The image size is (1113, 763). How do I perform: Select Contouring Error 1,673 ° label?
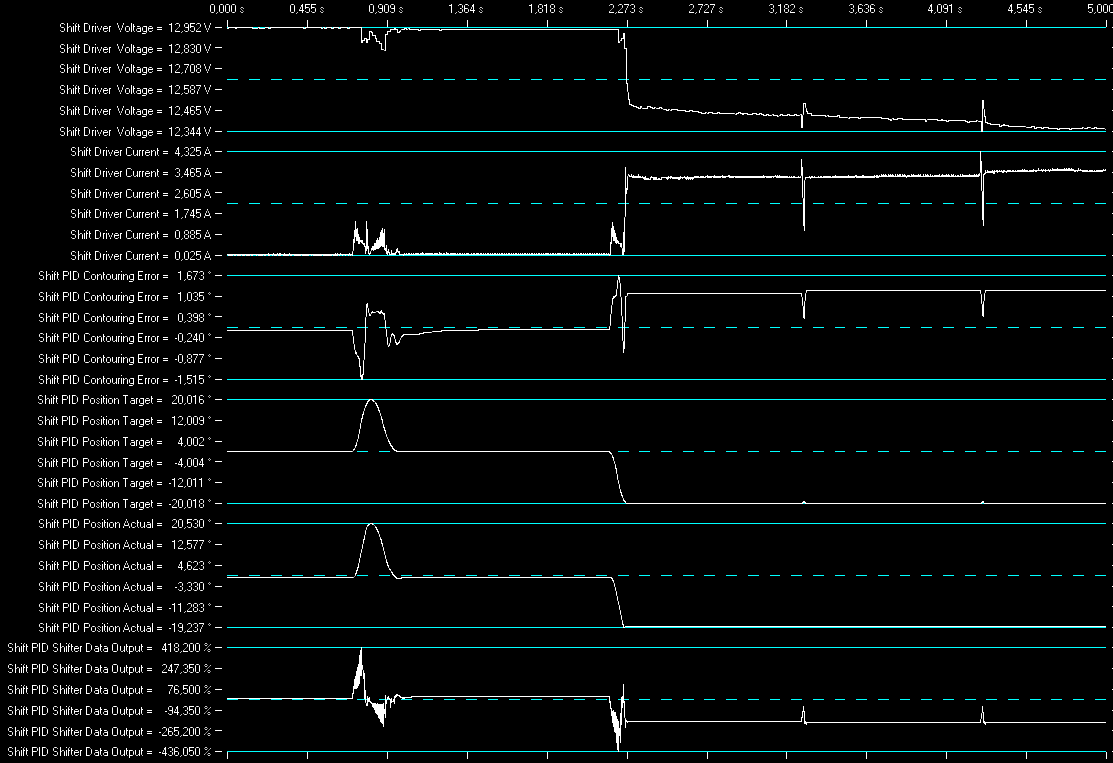point(125,276)
